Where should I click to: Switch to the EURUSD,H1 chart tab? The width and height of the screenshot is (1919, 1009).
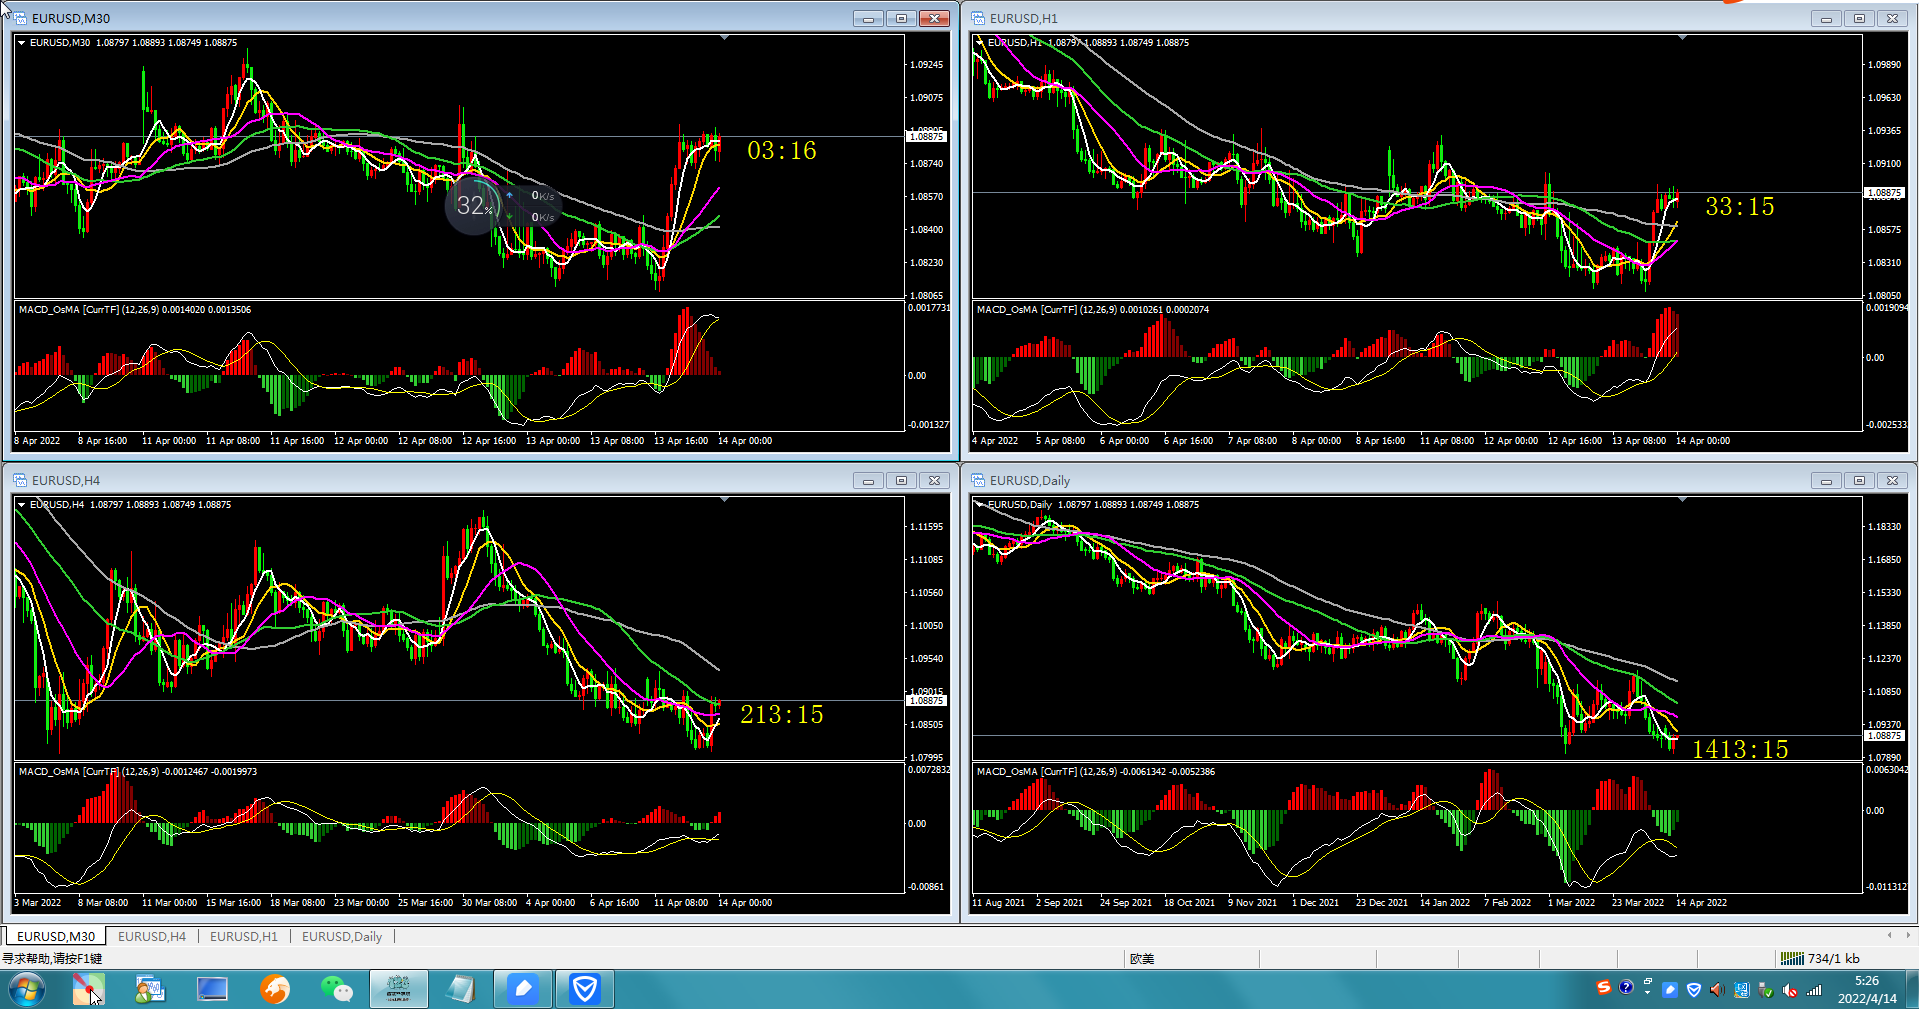click(244, 936)
